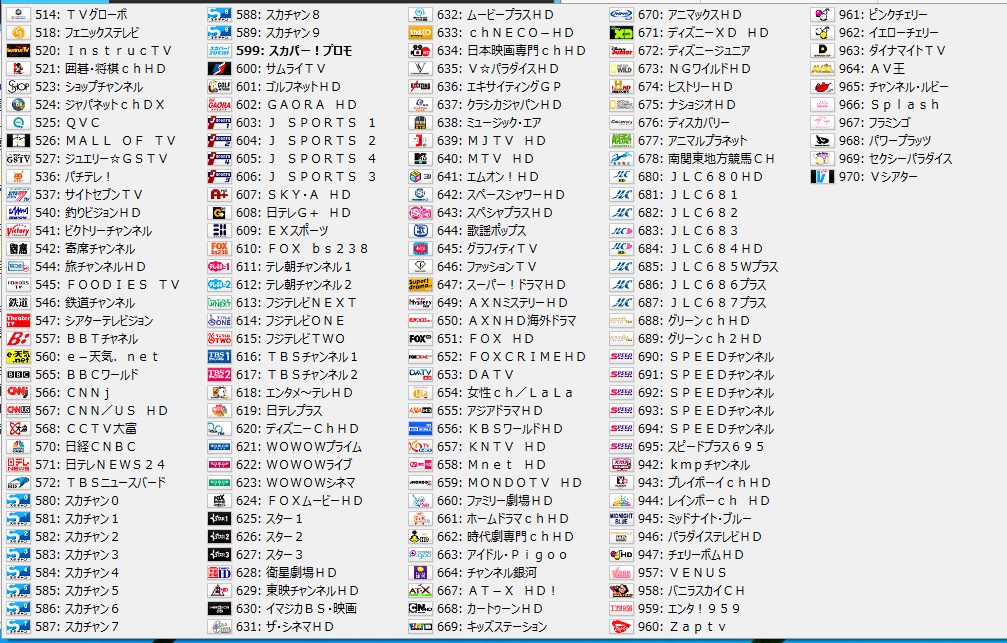This screenshot has height=643, width=1007.
Task: Click the FOX HD 651 logo icon
Action: point(420,339)
